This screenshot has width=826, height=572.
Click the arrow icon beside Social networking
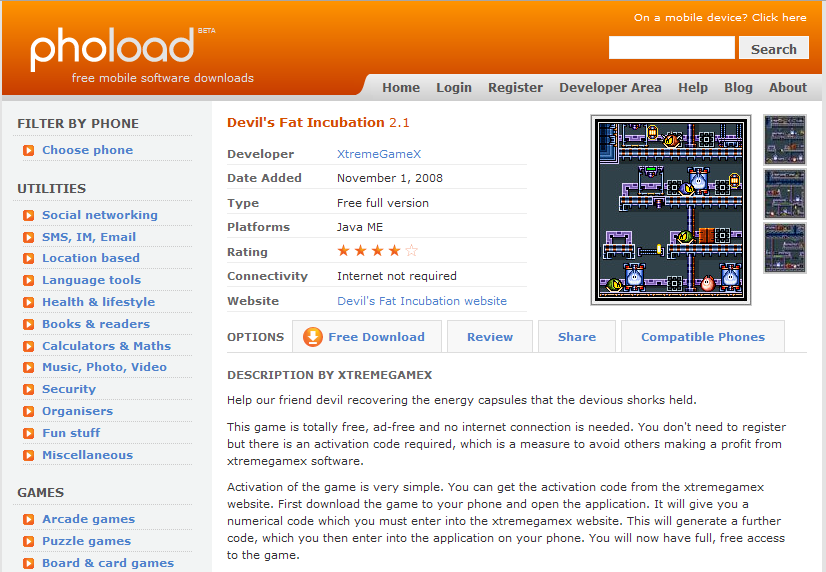pyautogui.click(x=28, y=215)
